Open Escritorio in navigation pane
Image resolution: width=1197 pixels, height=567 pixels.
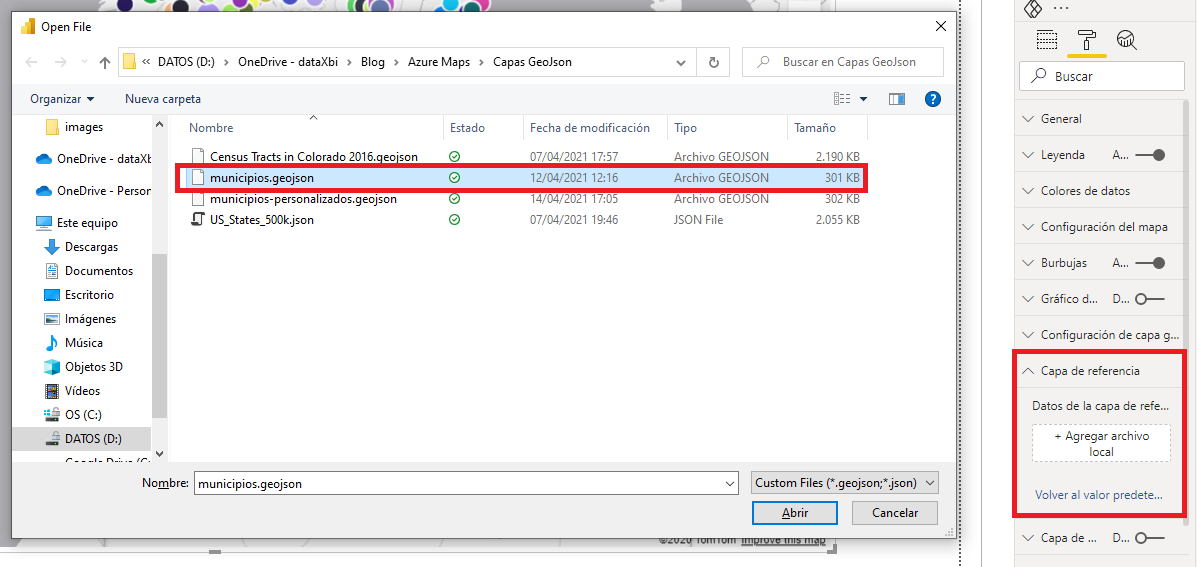89,295
